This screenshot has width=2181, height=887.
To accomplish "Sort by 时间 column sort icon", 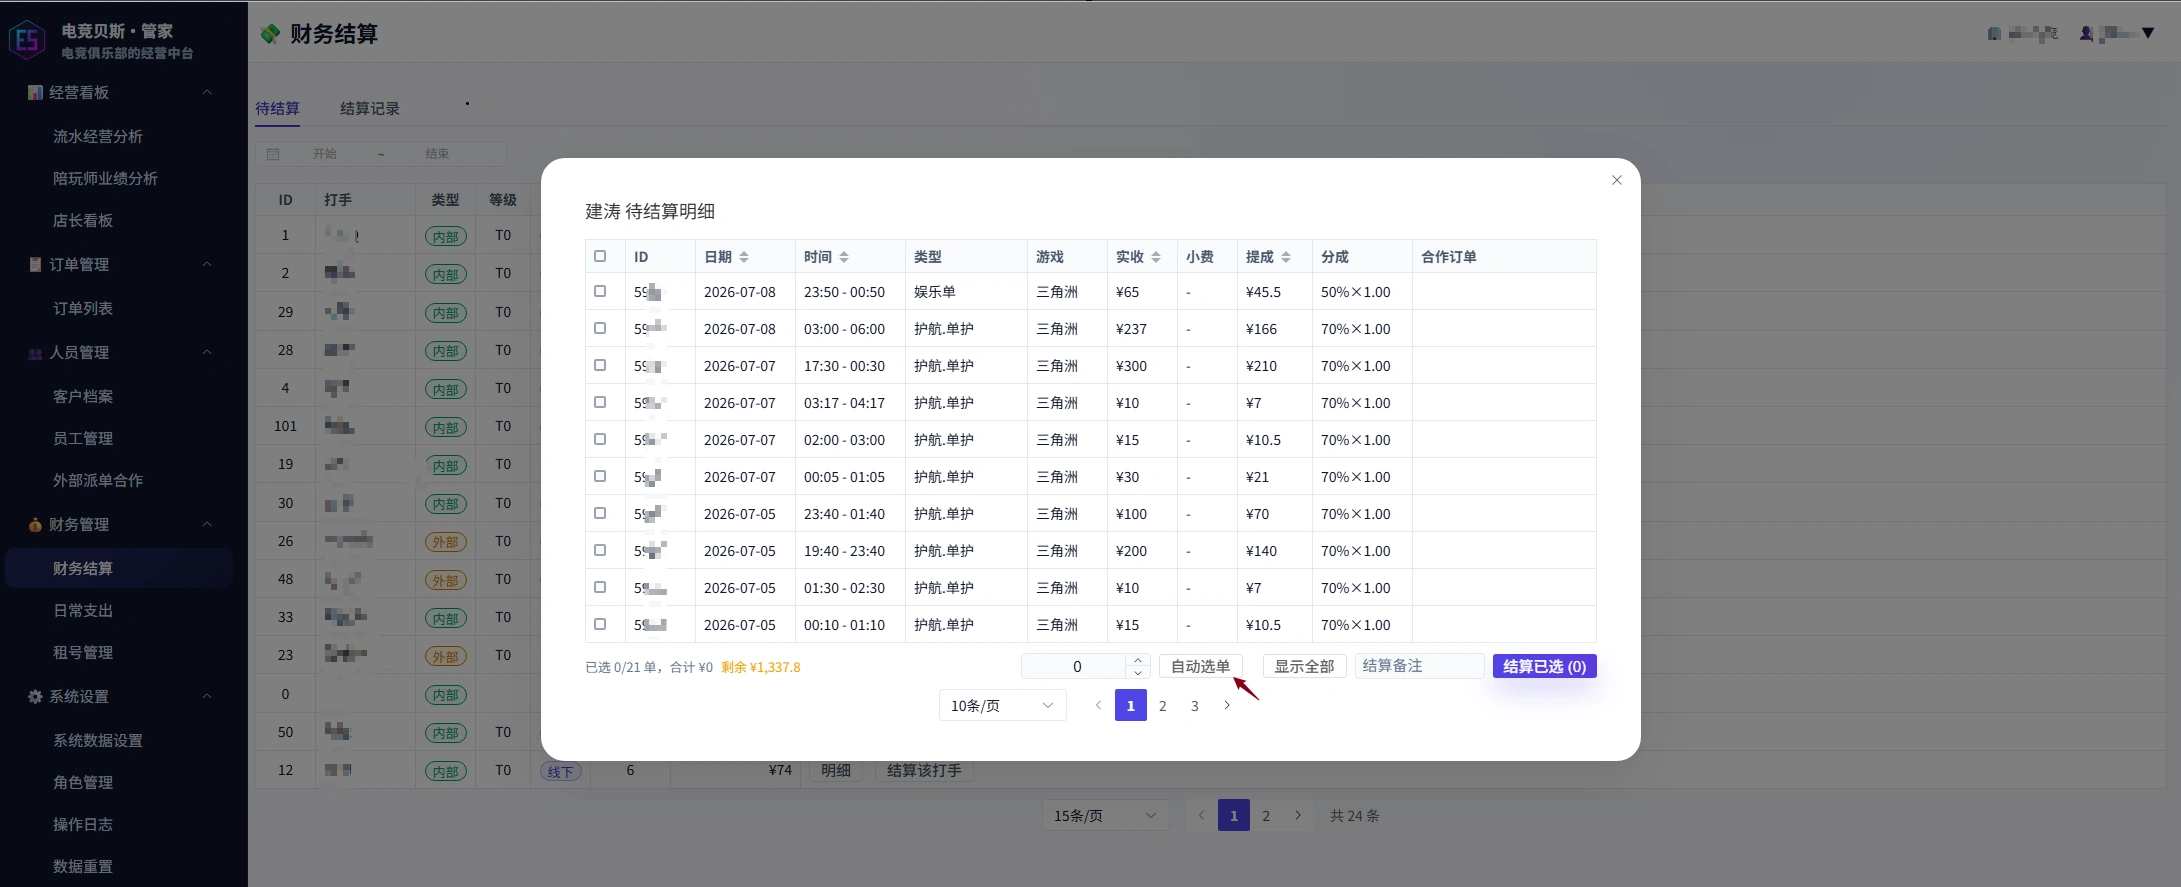I will click(x=844, y=257).
